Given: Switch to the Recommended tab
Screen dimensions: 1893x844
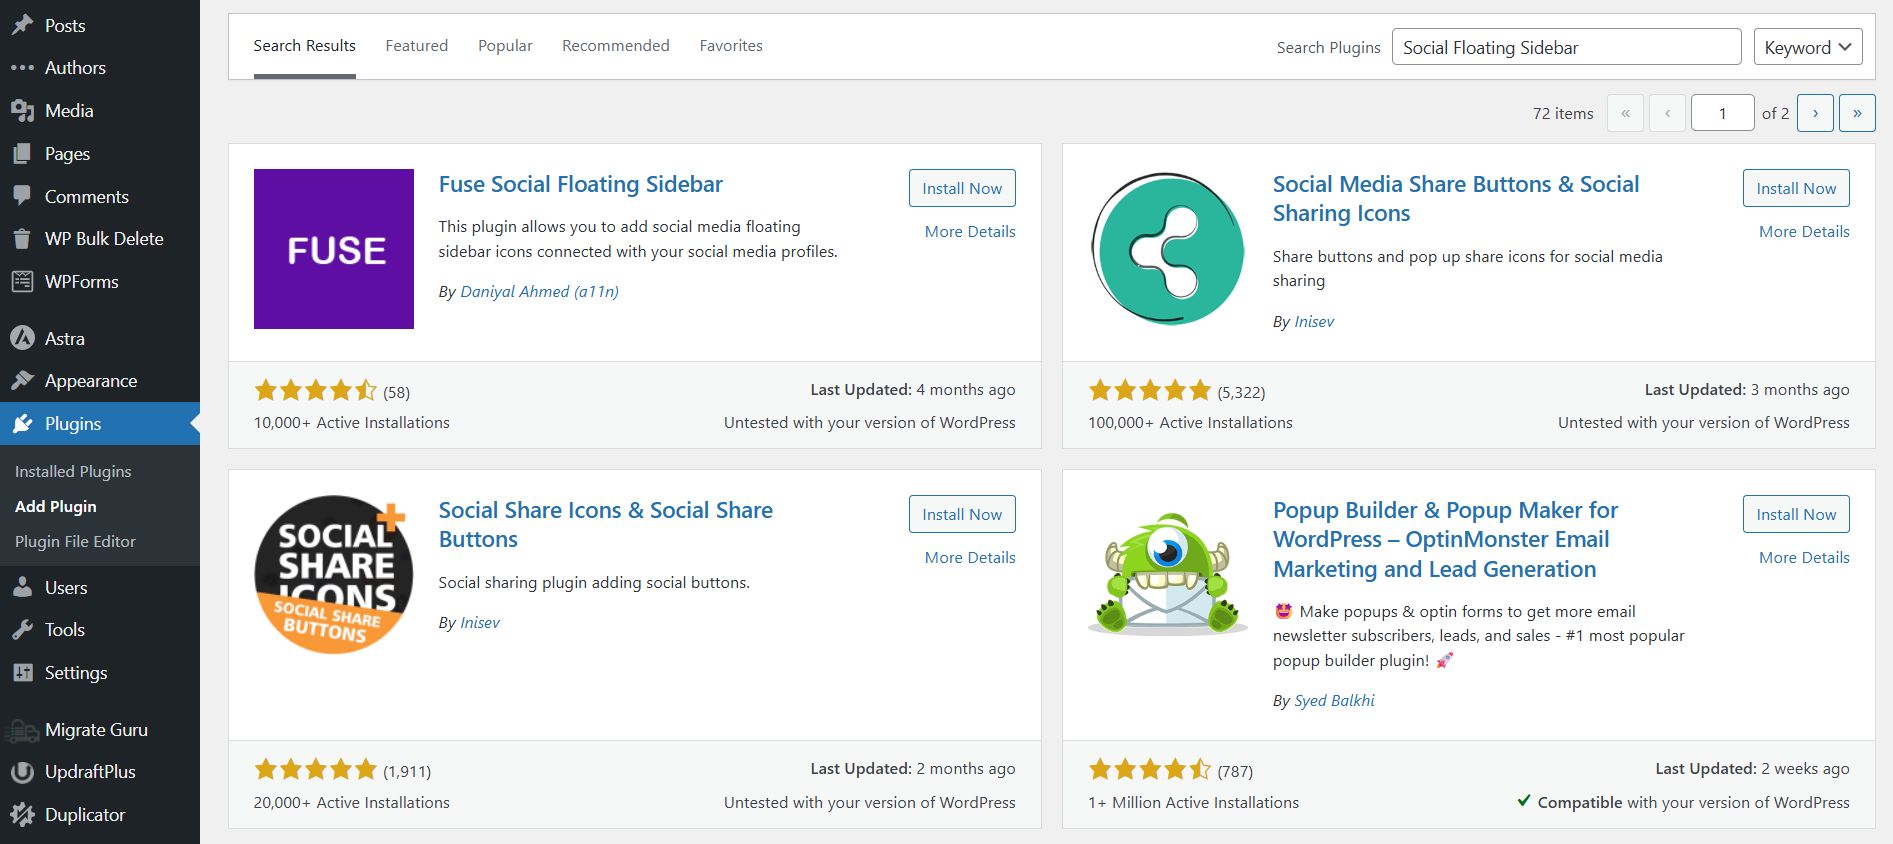Looking at the screenshot, I should pyautogui.click(x=616, y=46).
